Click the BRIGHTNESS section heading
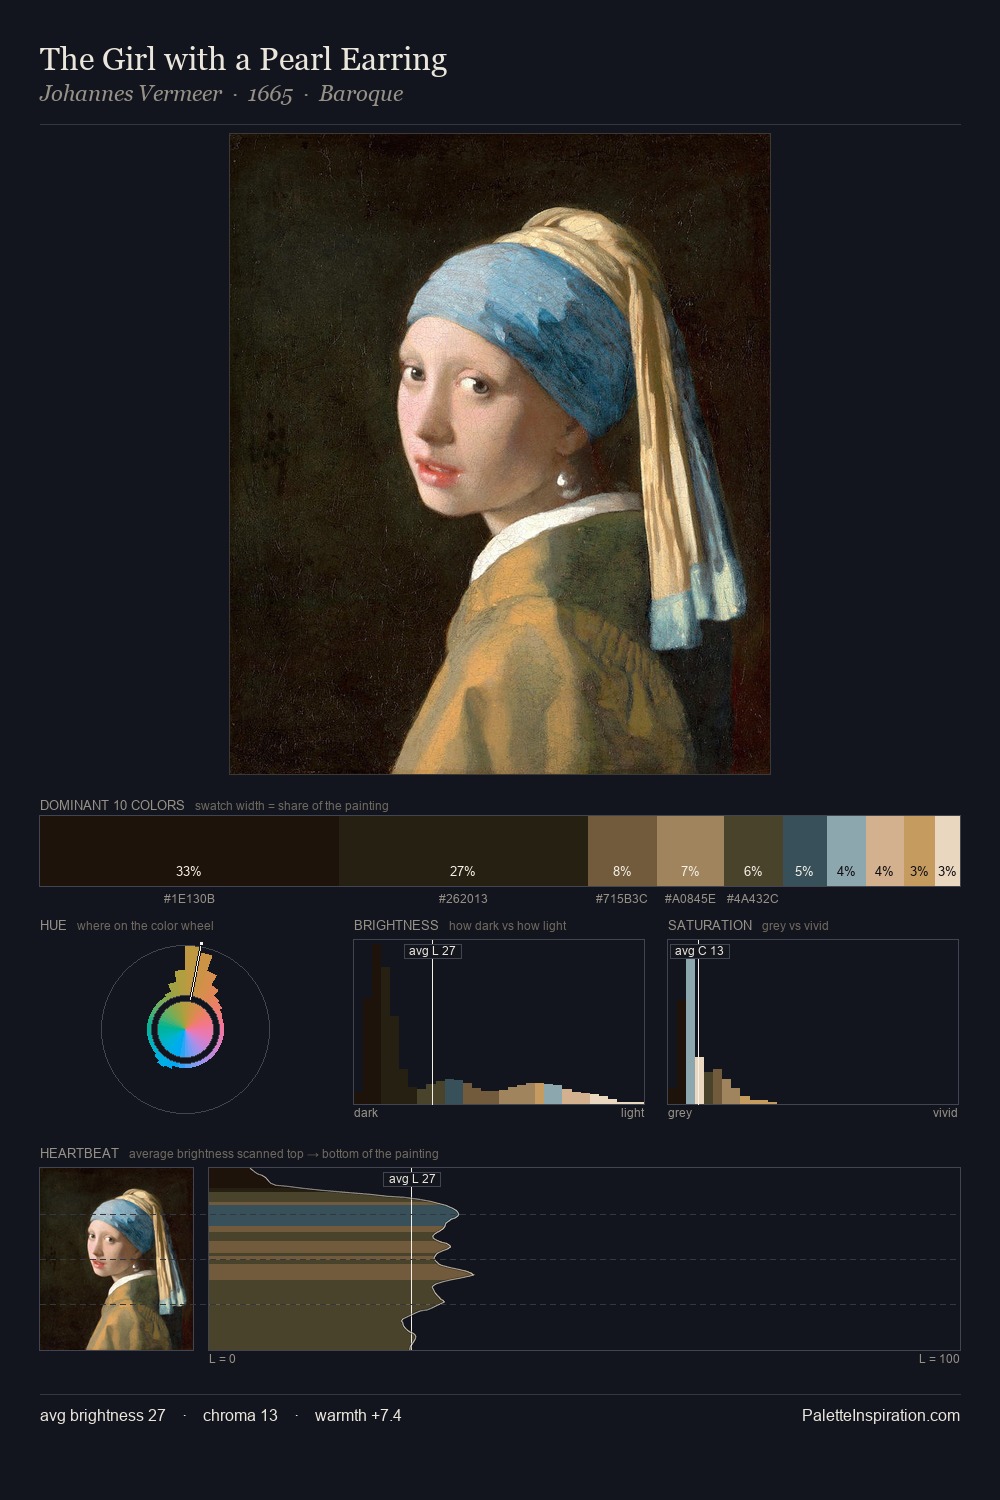 396,925
